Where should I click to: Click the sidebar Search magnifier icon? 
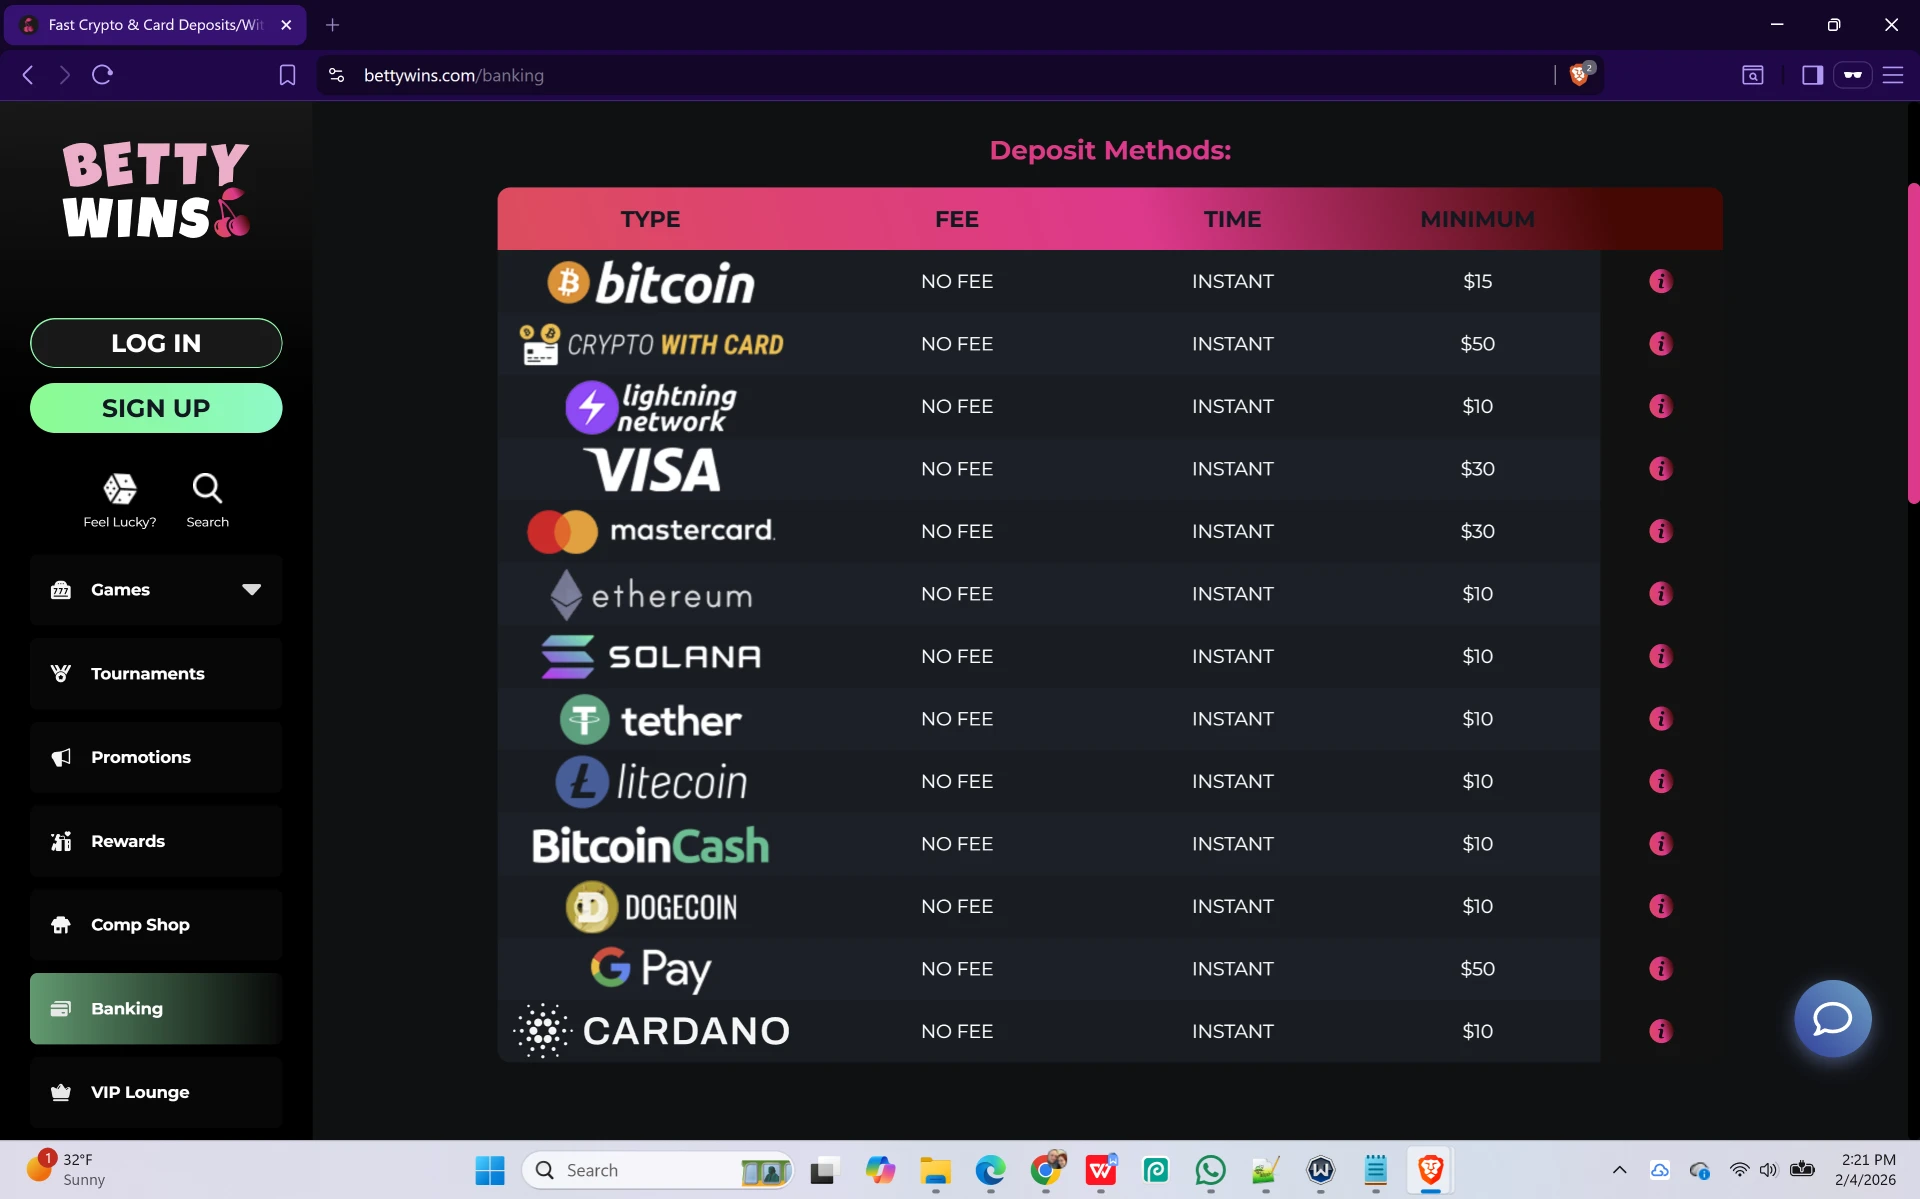[x=207, y=489]
